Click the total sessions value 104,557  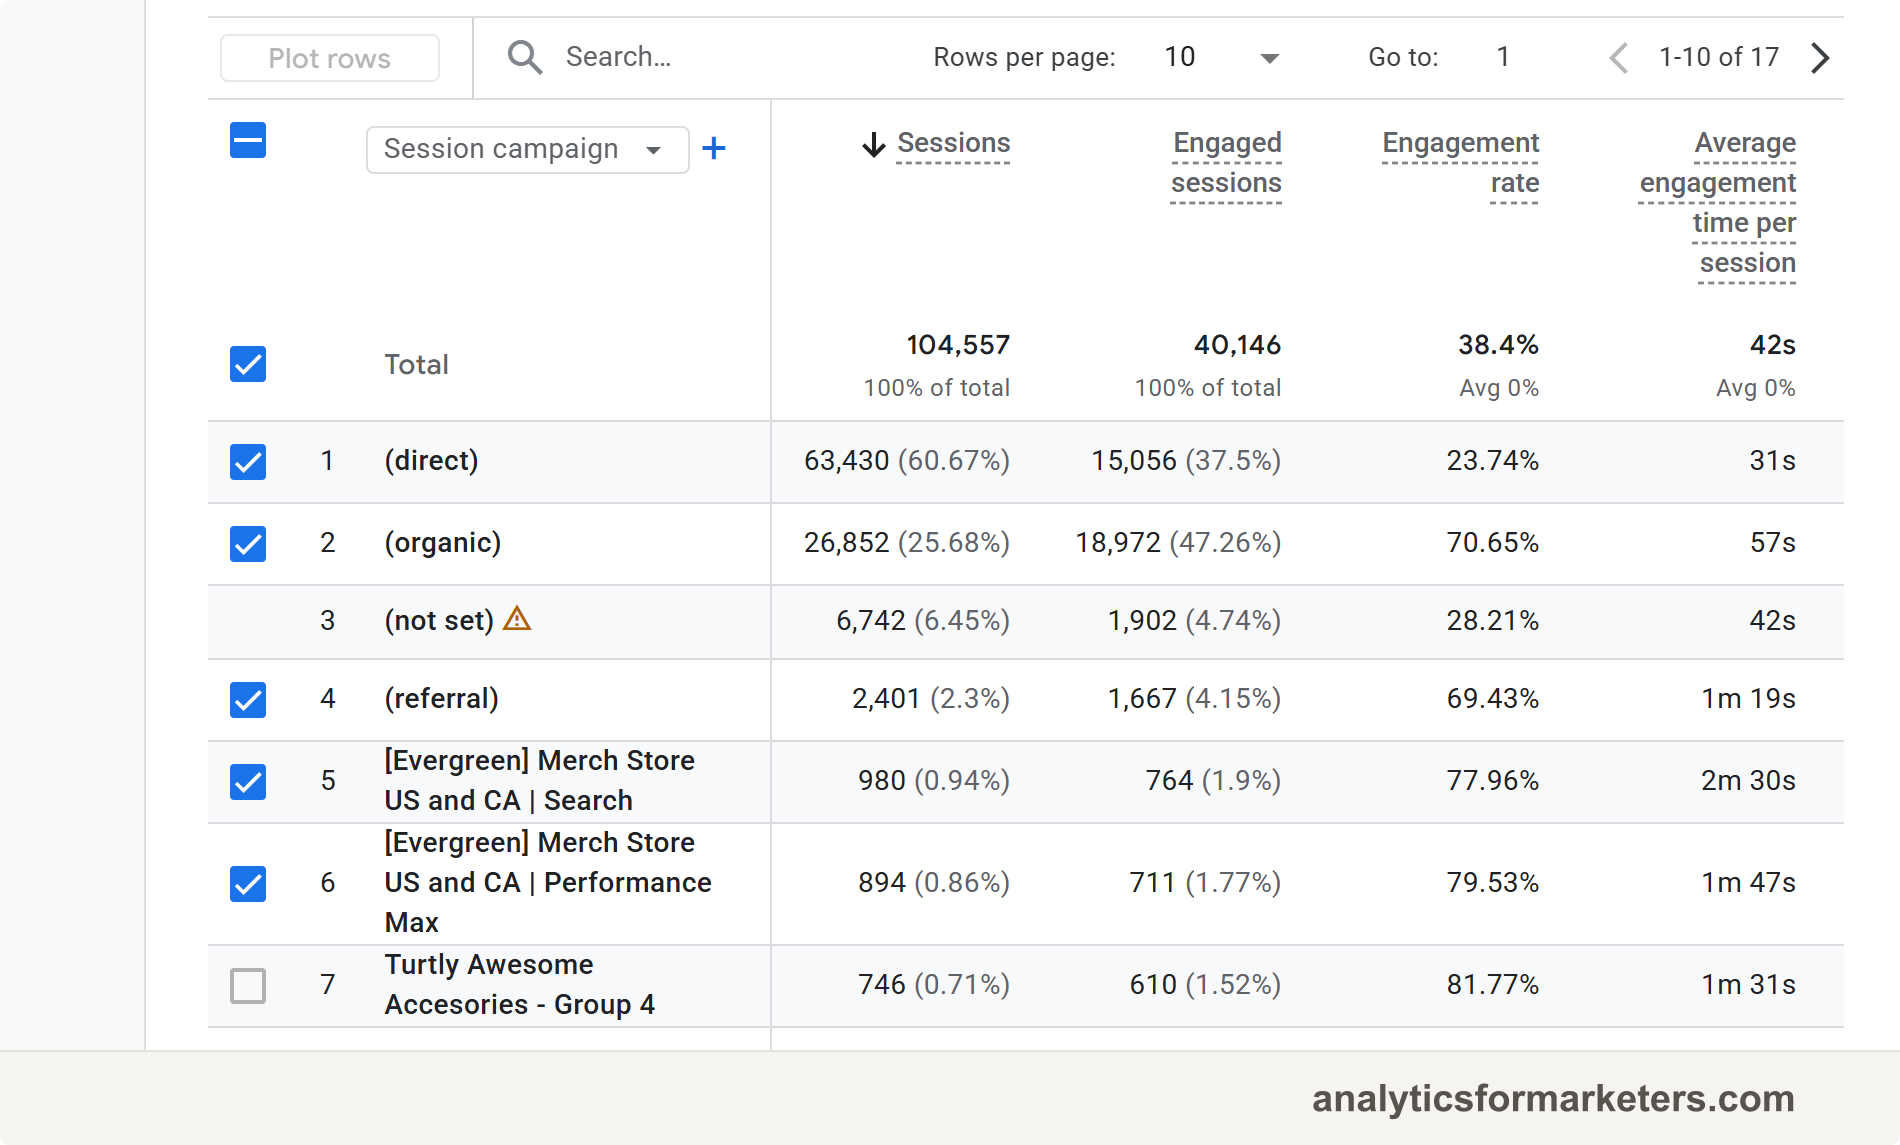(x=958, y=345)
